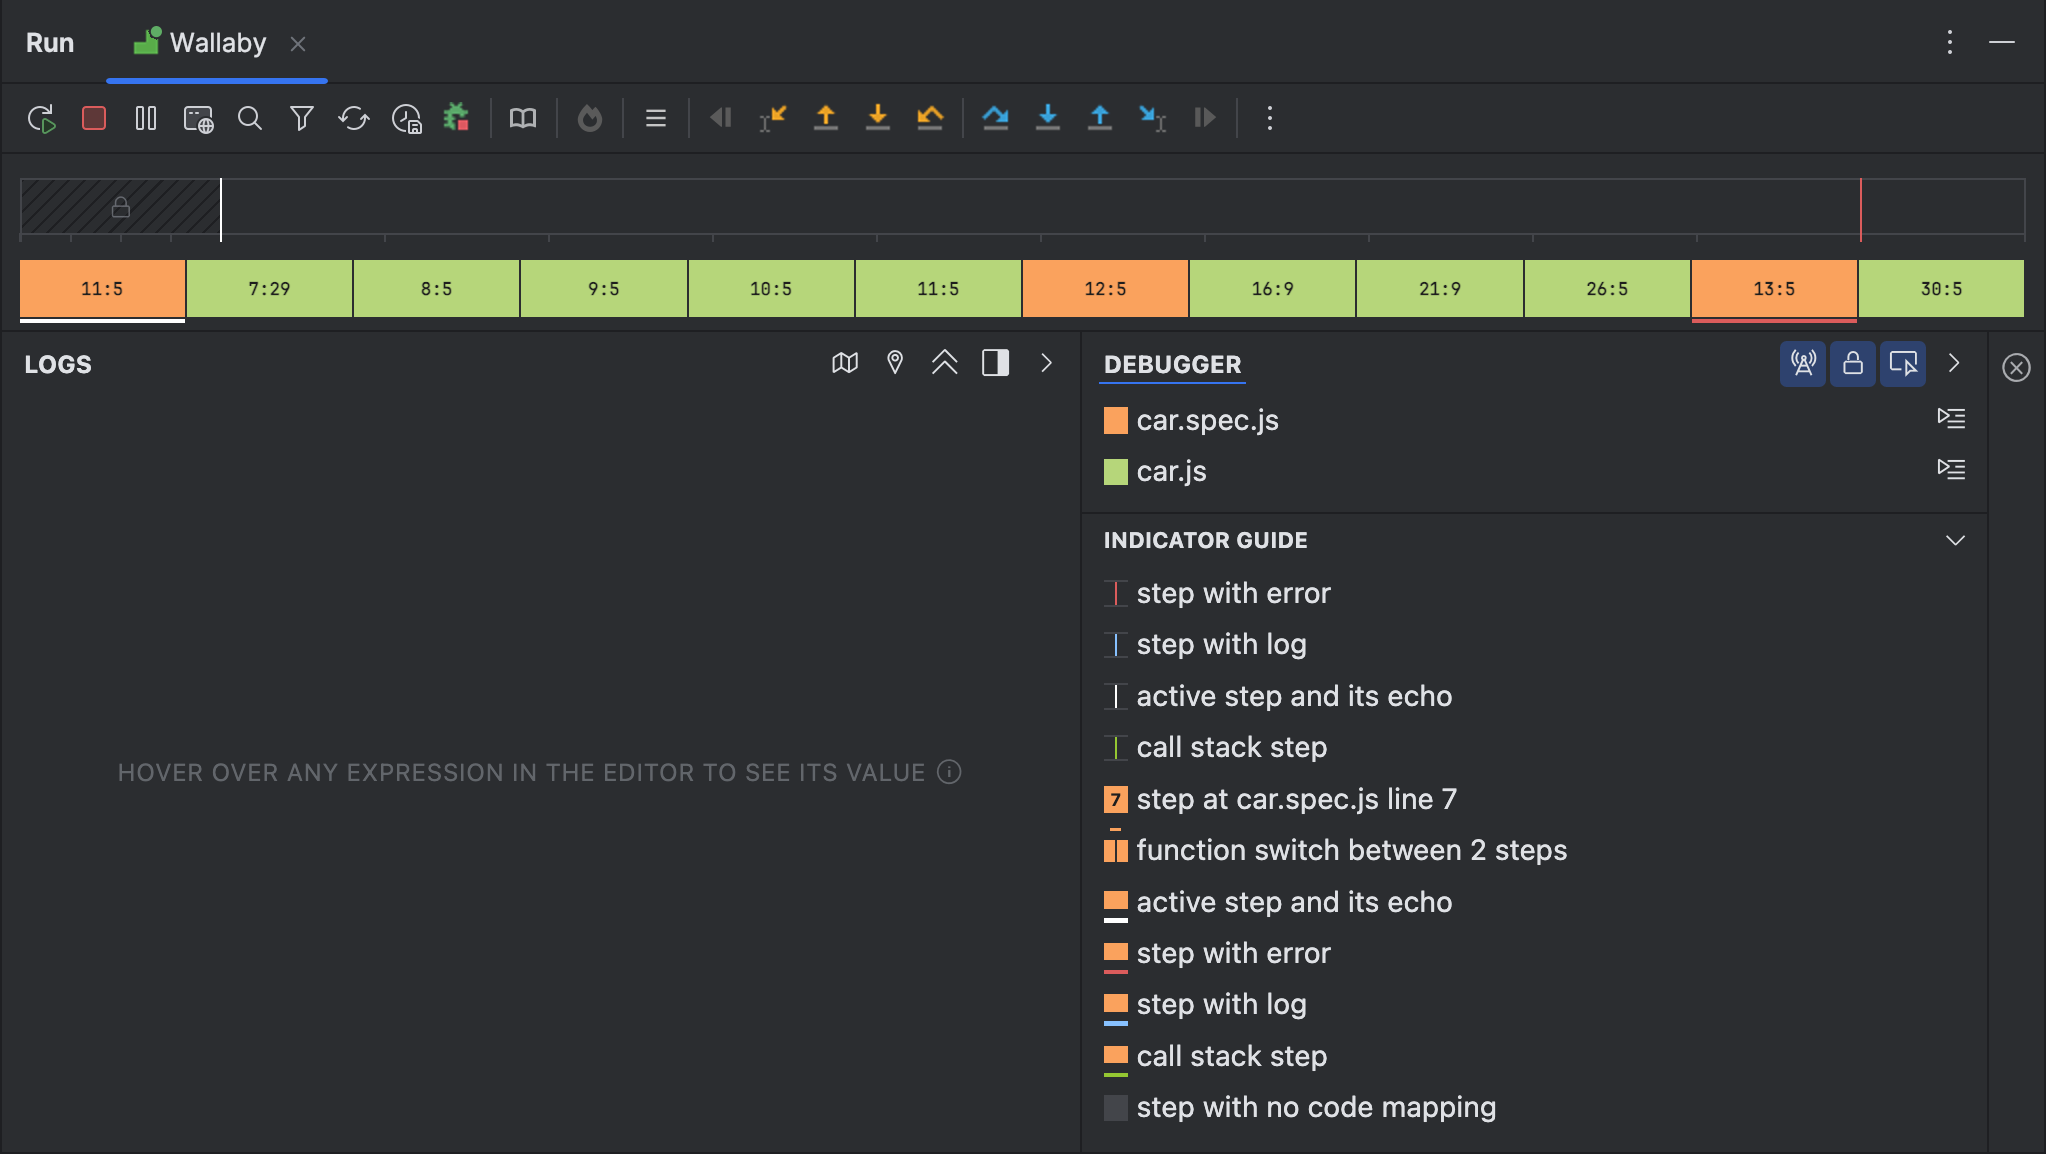Toggle the debugger lock button

click(x=1853, y=363)
